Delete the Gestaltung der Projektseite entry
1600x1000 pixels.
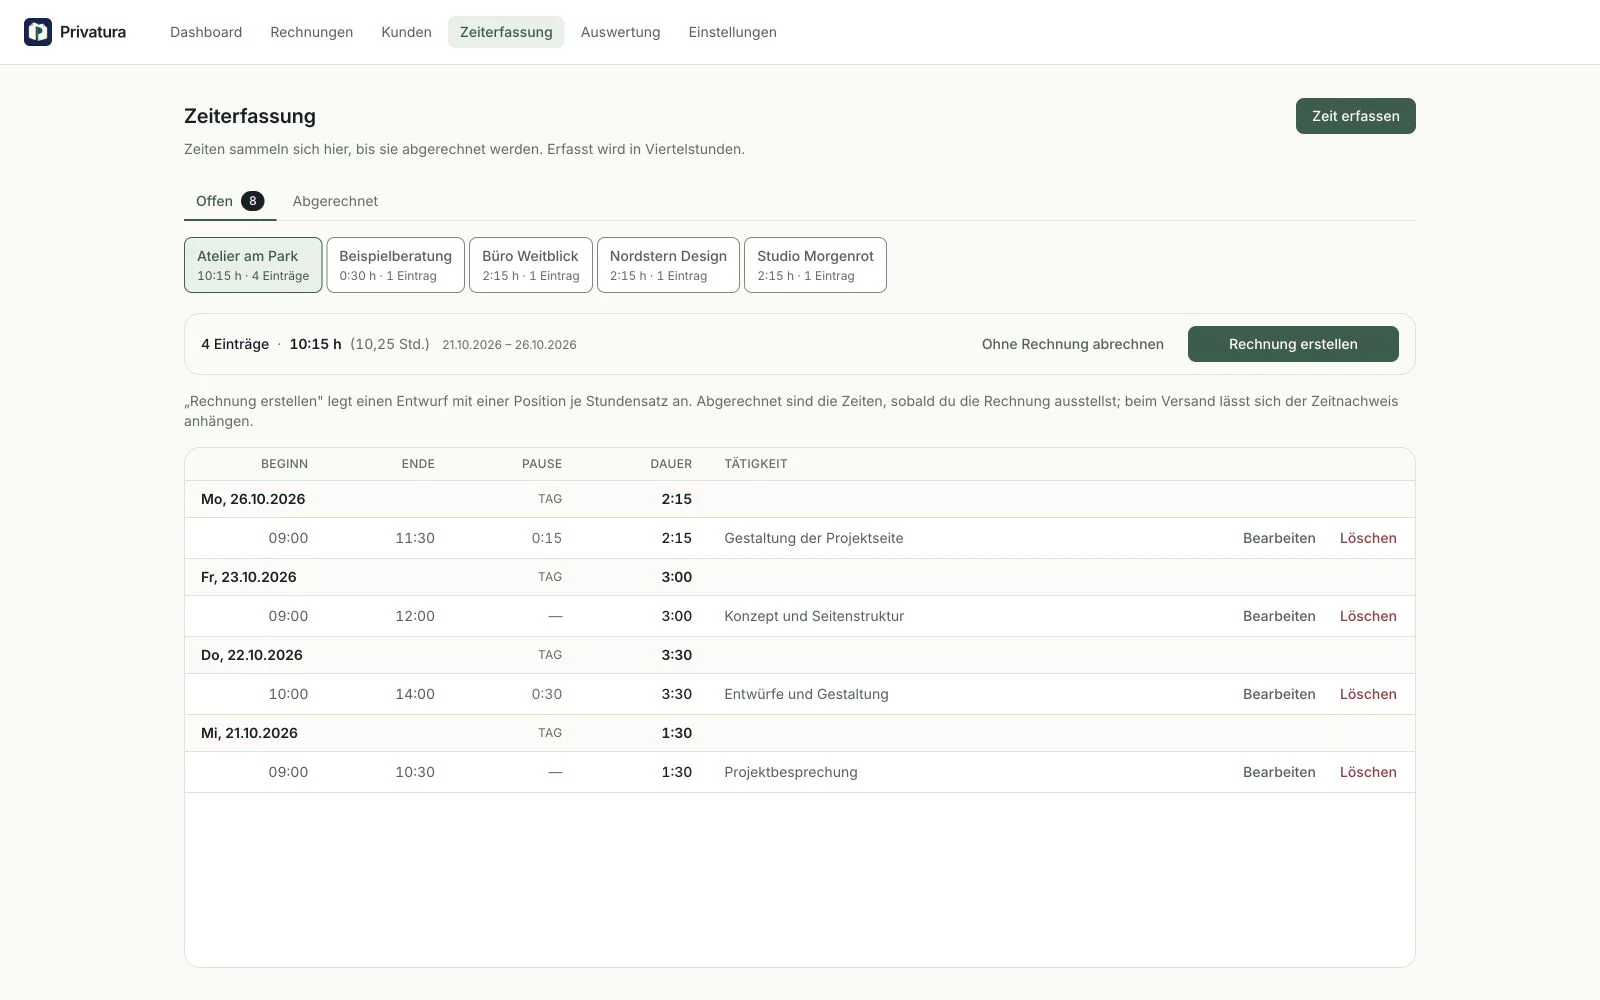[x=1368, y=538]
